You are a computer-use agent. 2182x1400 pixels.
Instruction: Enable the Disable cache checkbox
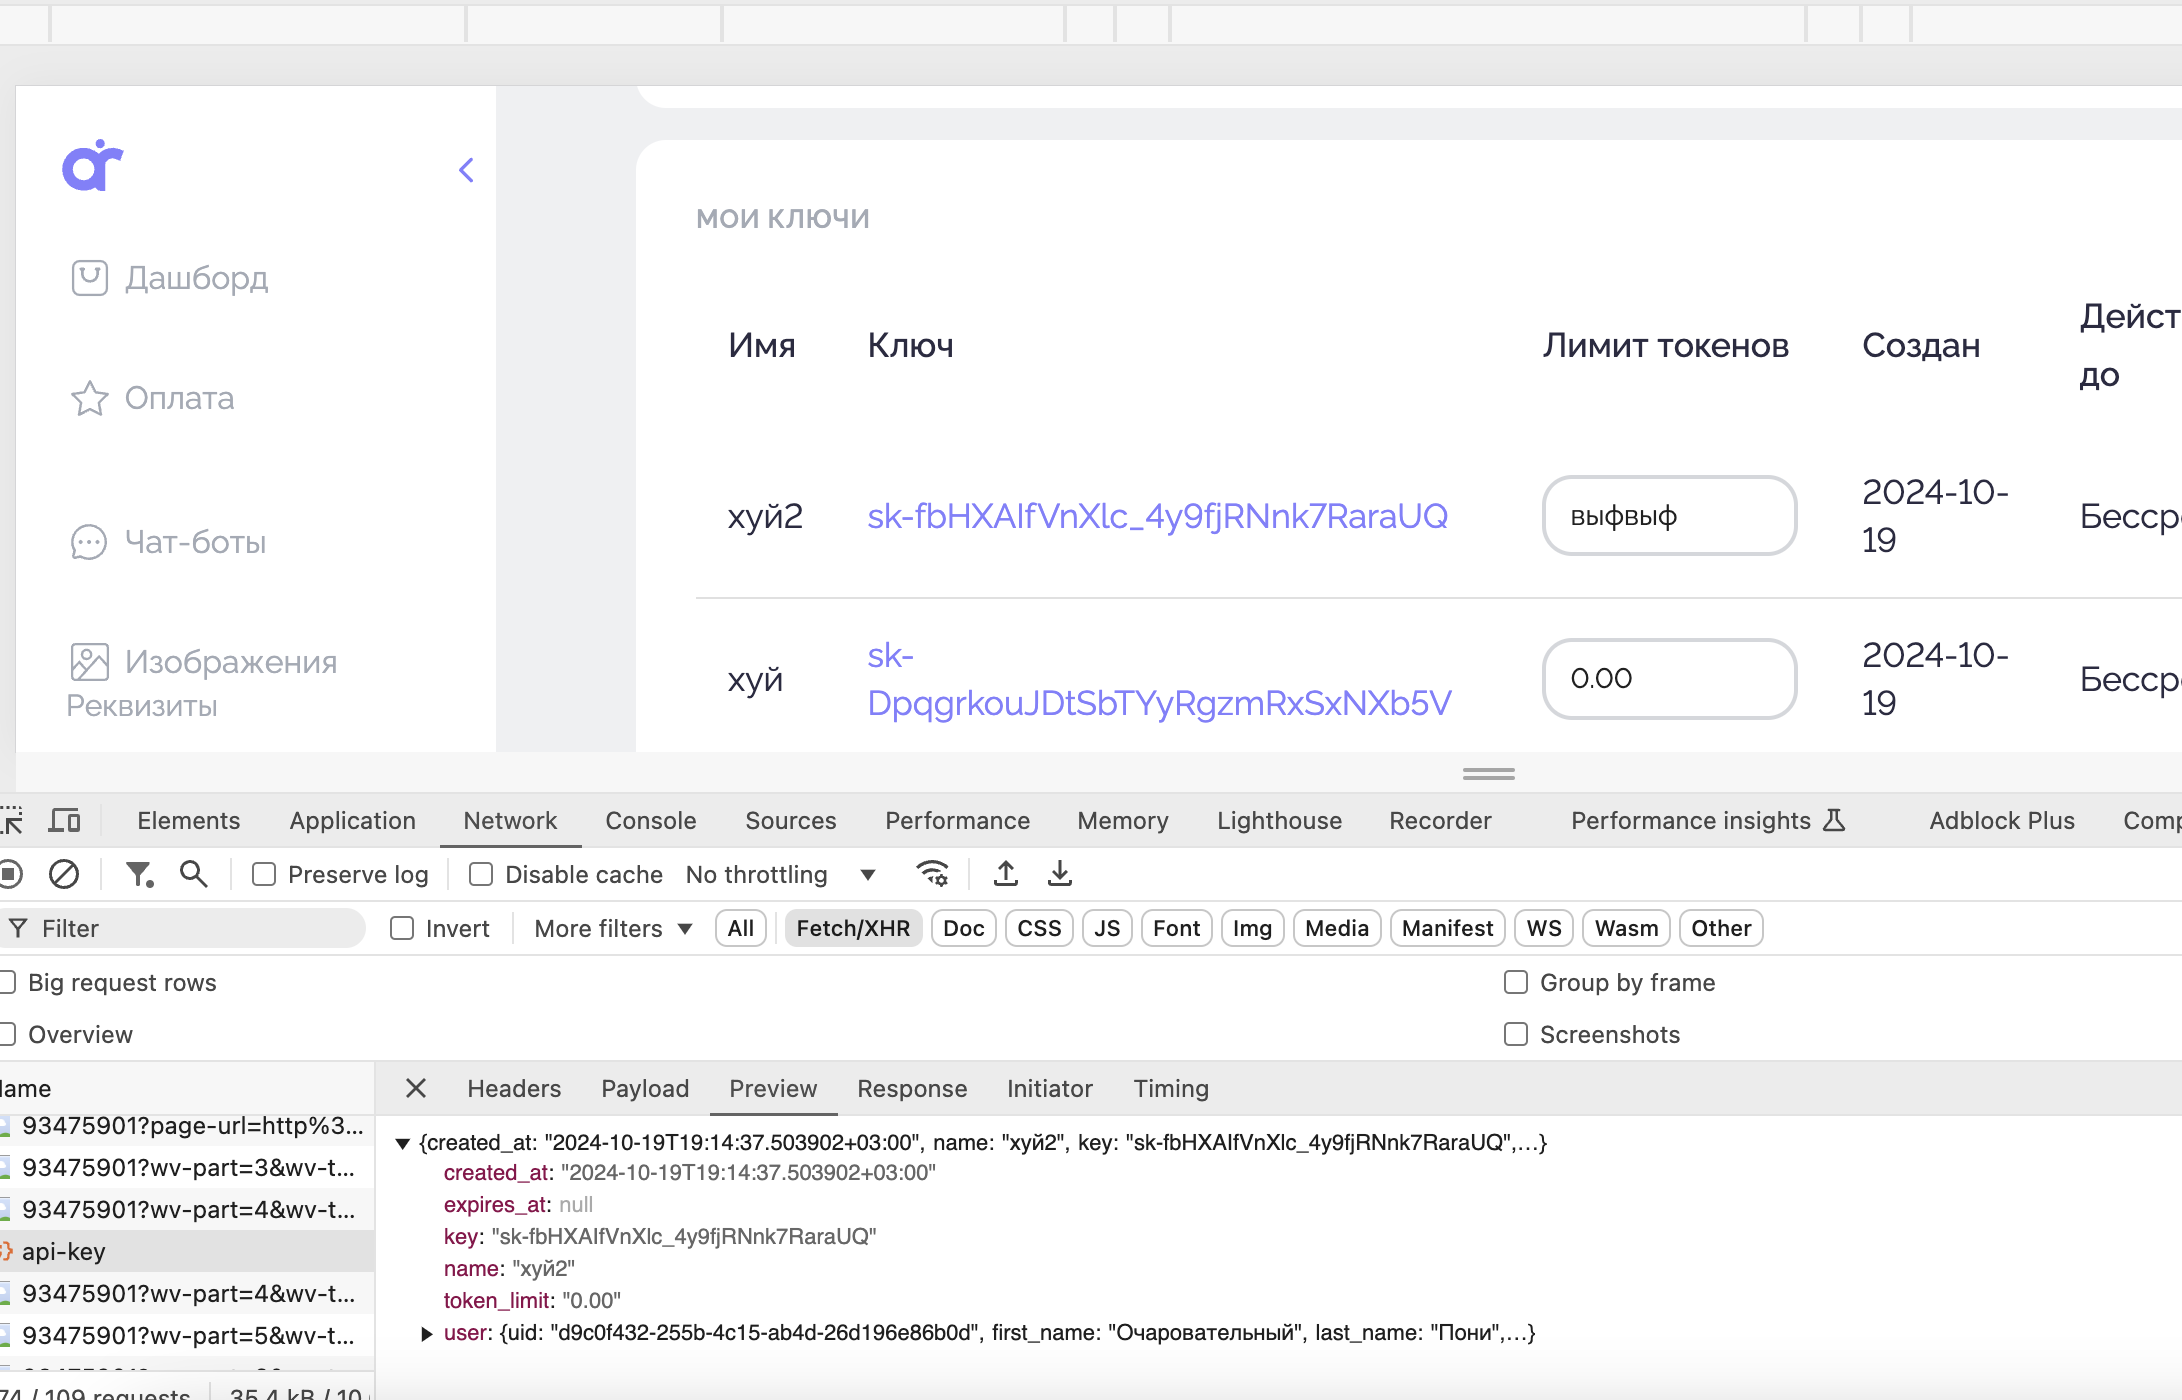tap(481, 875)
